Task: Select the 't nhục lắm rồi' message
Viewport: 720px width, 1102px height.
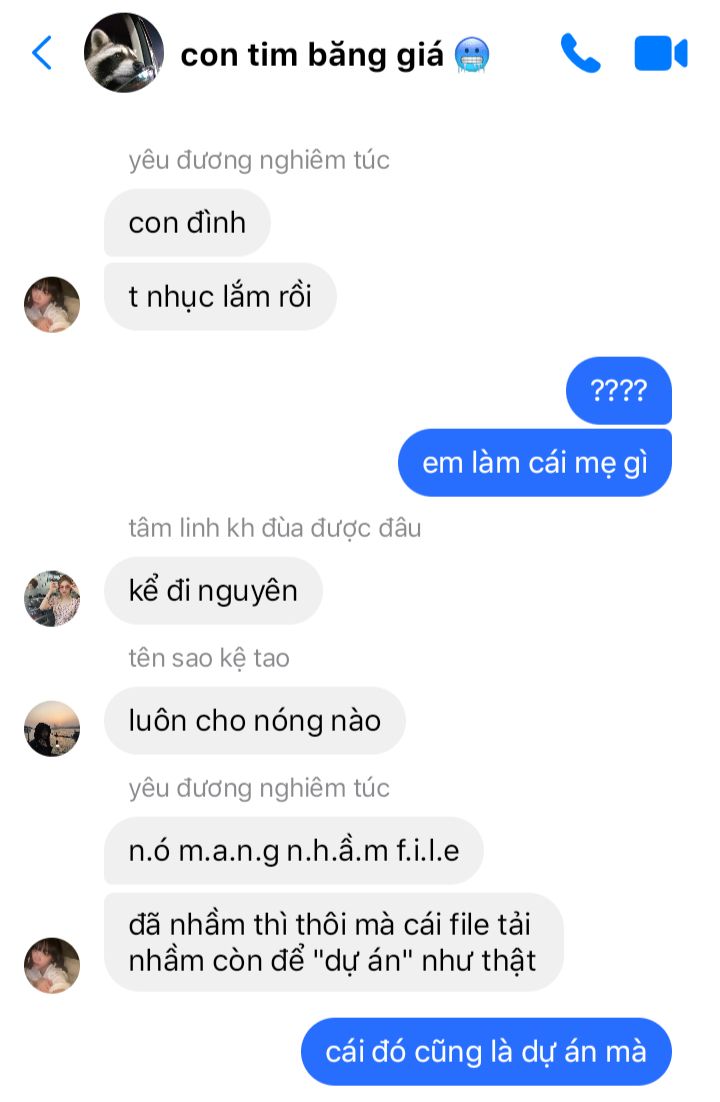Action: (x=220, y=297)
